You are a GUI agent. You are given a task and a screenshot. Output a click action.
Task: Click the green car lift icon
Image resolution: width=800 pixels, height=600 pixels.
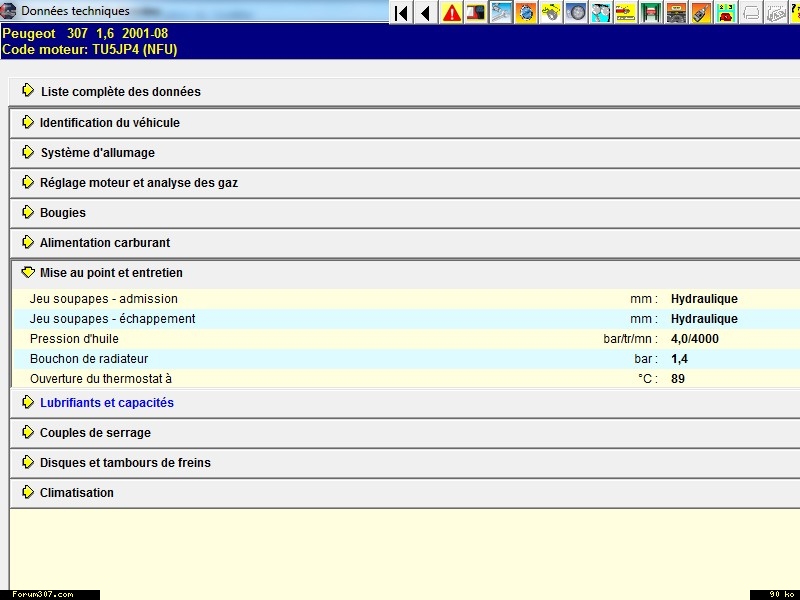(651, 12)
